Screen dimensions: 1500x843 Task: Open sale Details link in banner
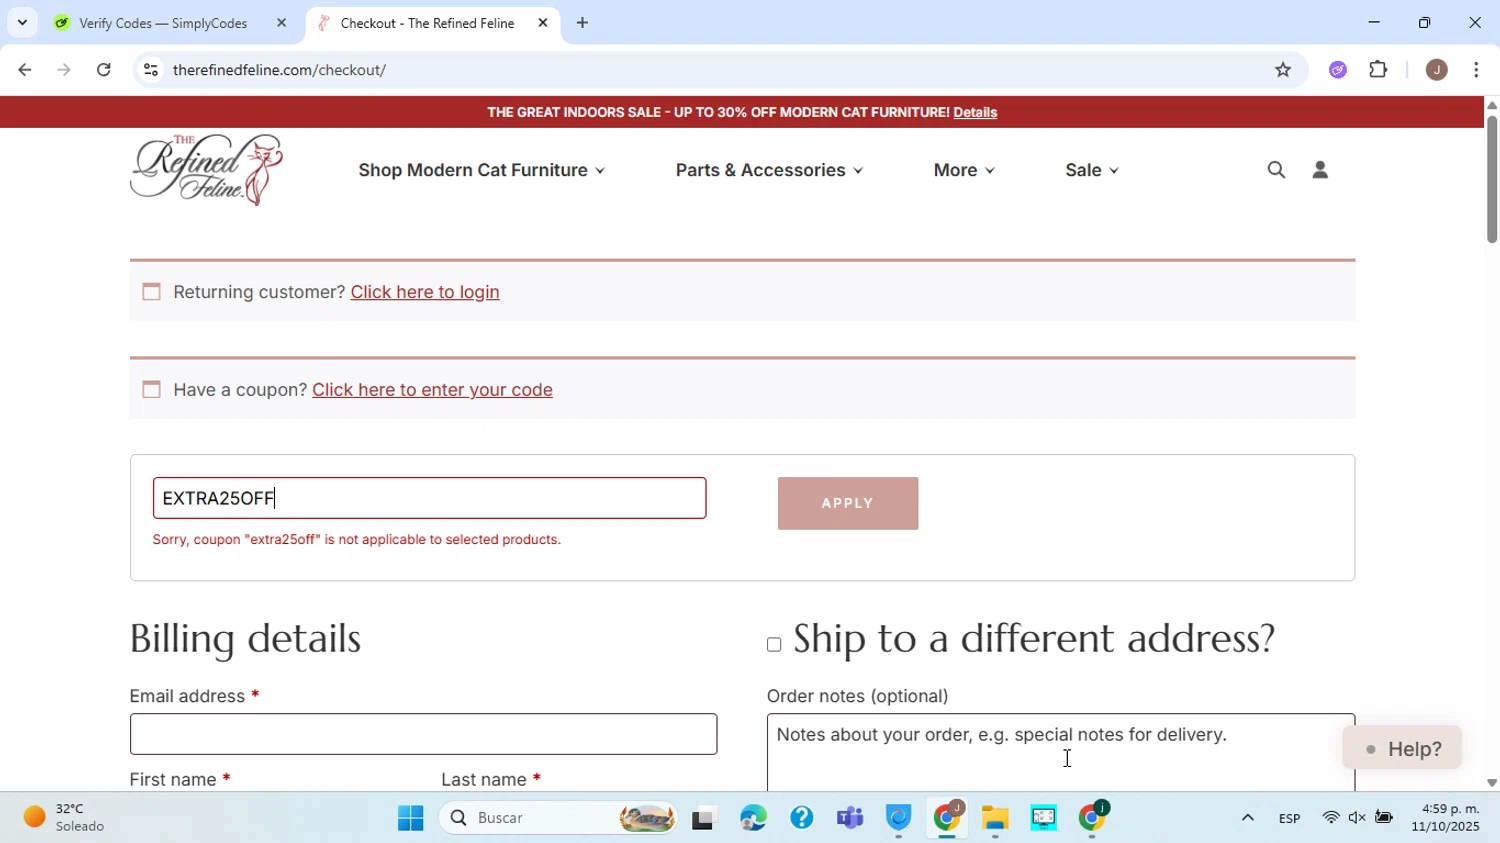975,113
